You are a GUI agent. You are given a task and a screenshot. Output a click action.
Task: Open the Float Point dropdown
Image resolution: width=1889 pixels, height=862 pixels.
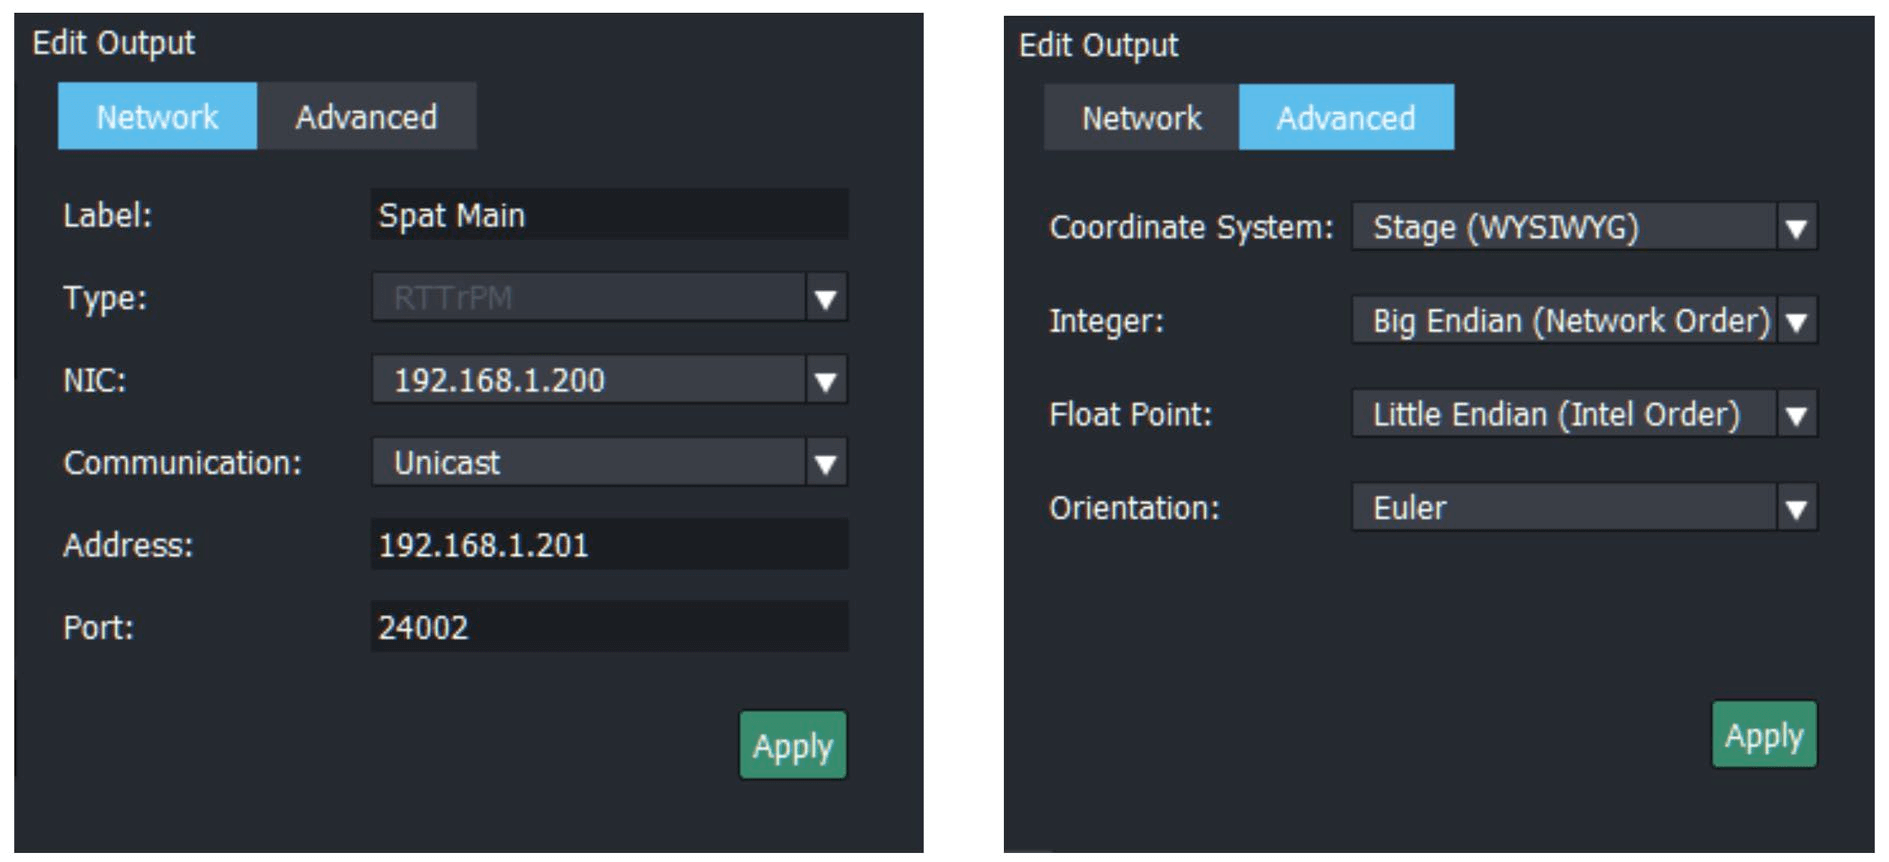coord(1564,414)
